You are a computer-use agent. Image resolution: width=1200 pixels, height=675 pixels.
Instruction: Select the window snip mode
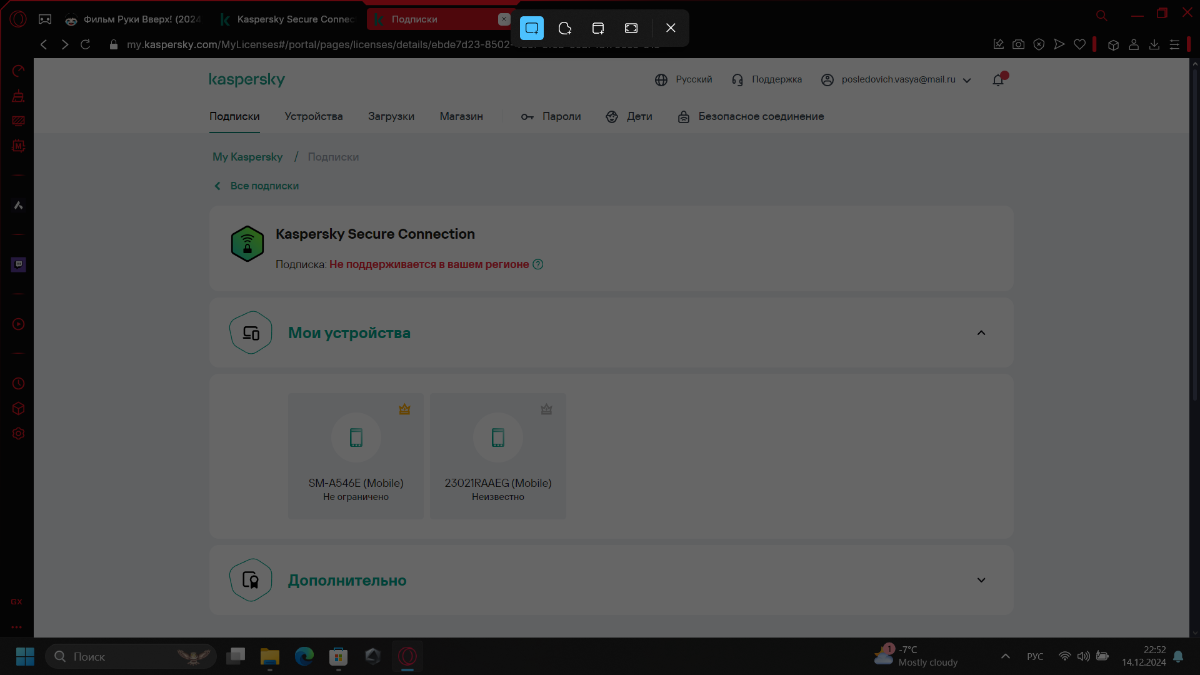click(598, 28)
